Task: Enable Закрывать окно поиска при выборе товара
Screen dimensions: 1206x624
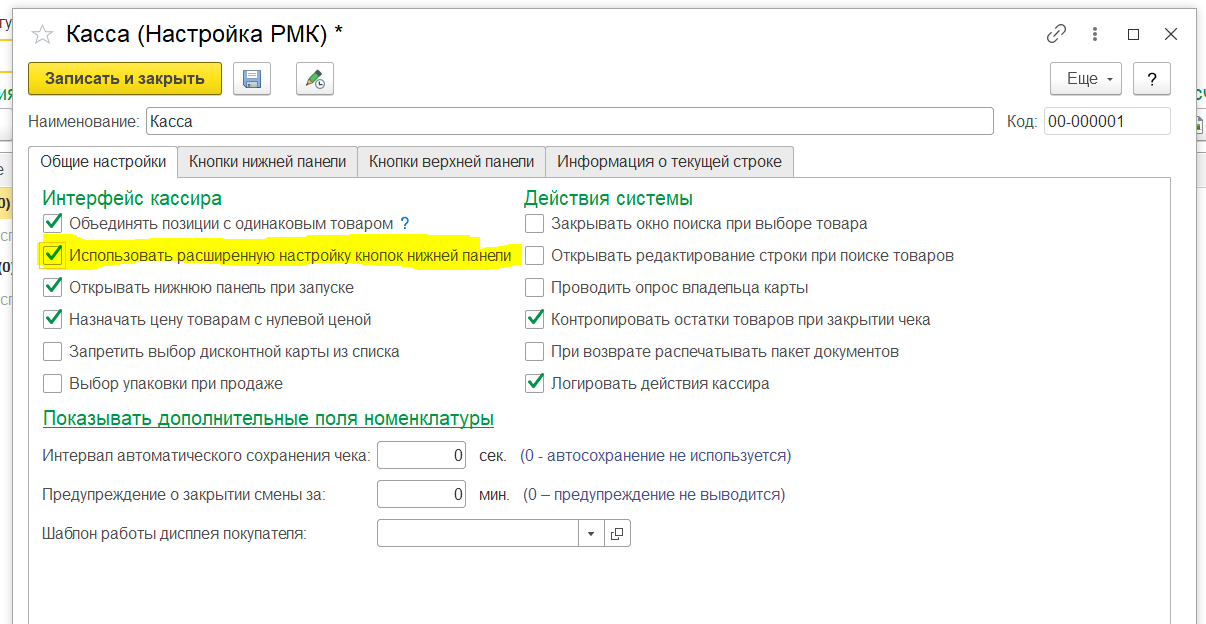Action: point(535,224)
